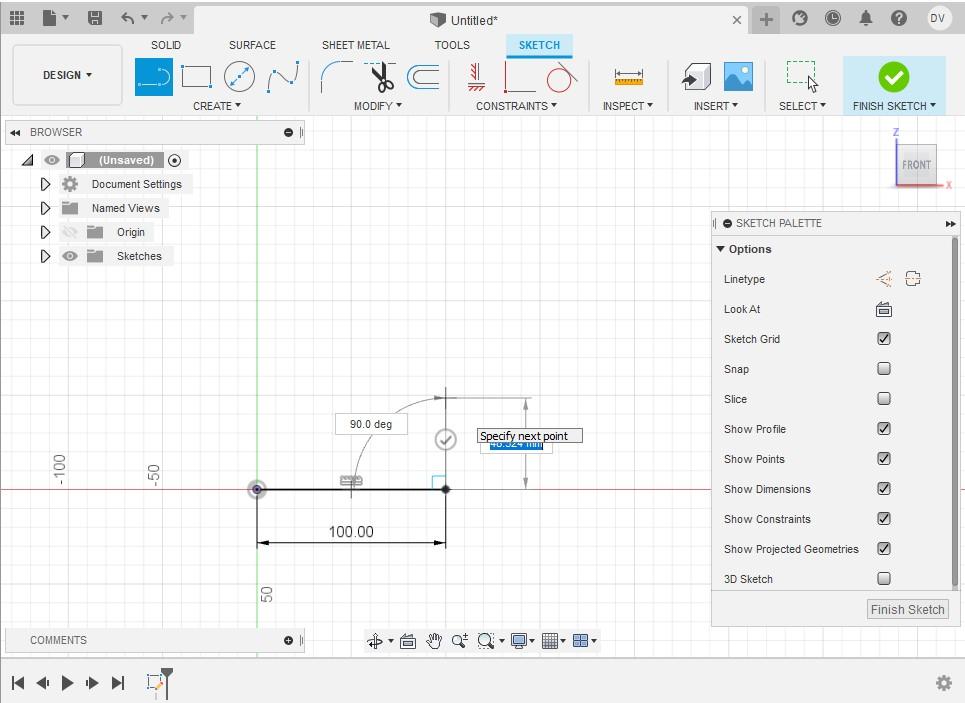The image size is (965, 703).
Task: Switch to the SURFACE tab
Action: [252, 45]
